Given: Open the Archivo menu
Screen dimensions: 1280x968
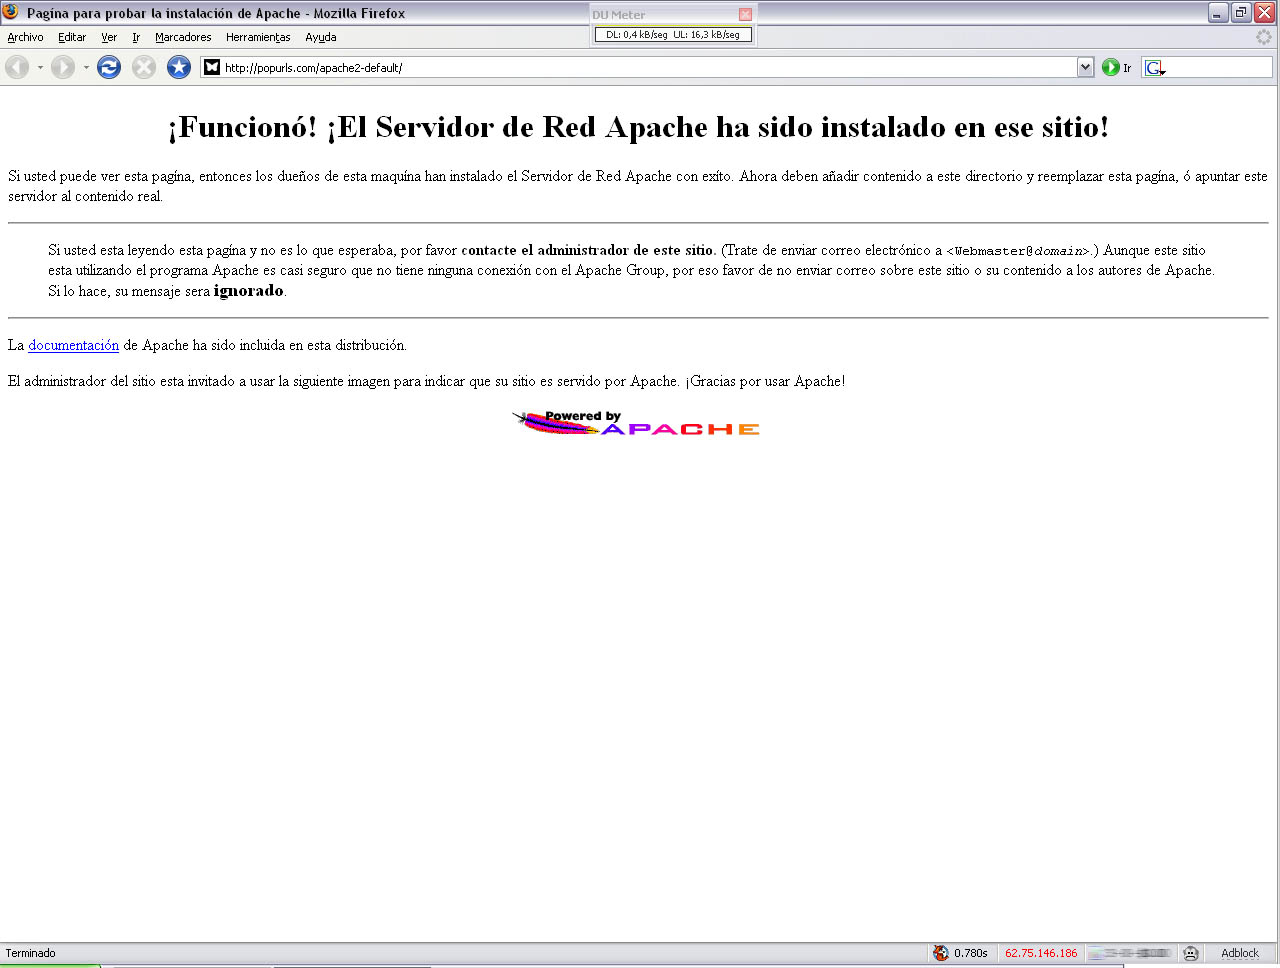Looking at the screenshot, I should [x=25, y=37].
